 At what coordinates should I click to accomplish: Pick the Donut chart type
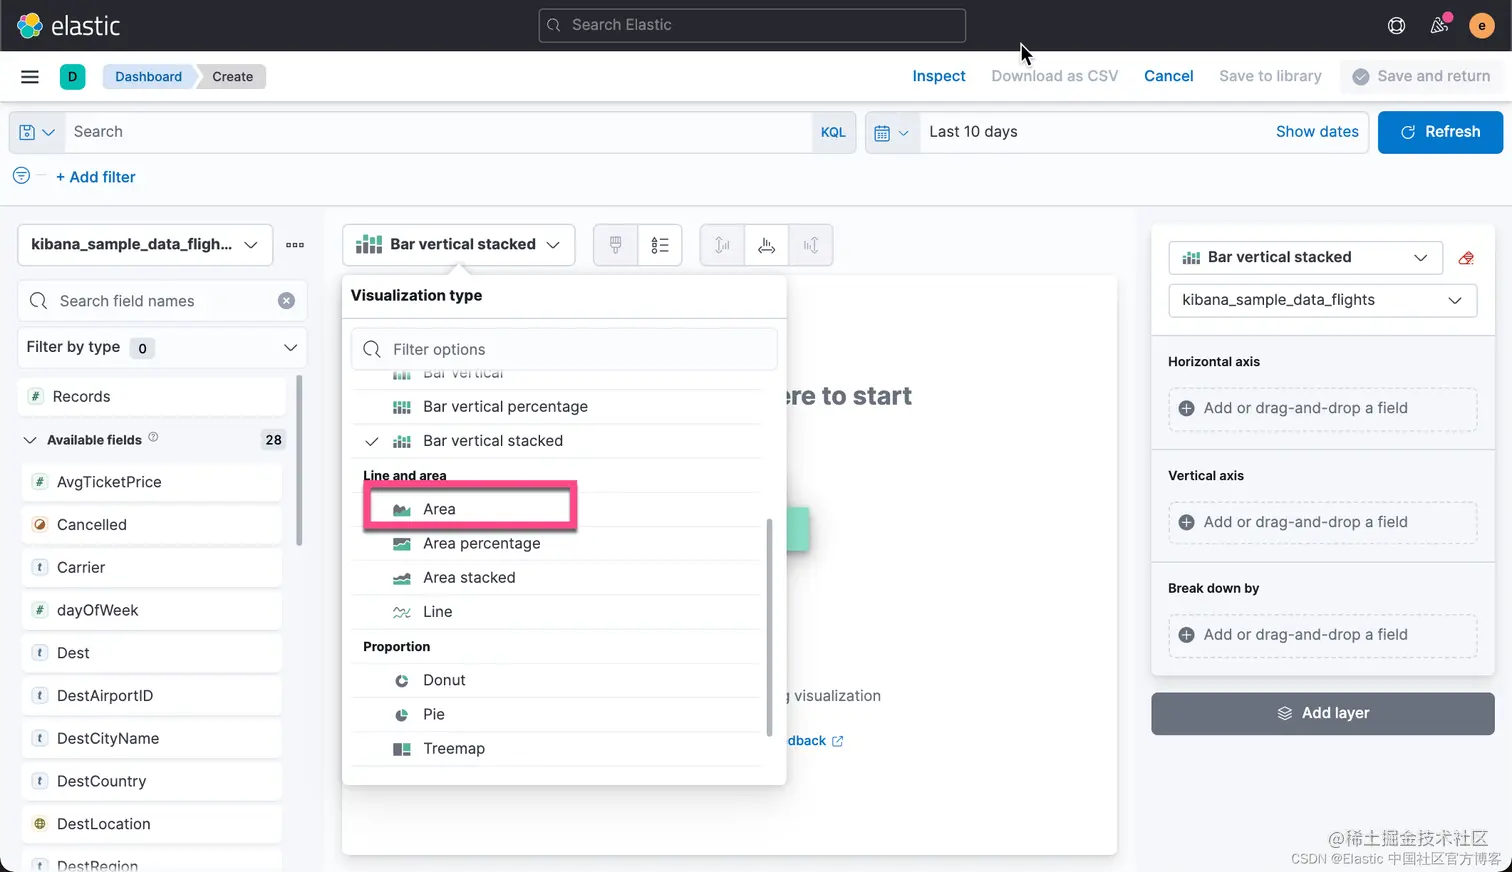[x=556, y=680]
